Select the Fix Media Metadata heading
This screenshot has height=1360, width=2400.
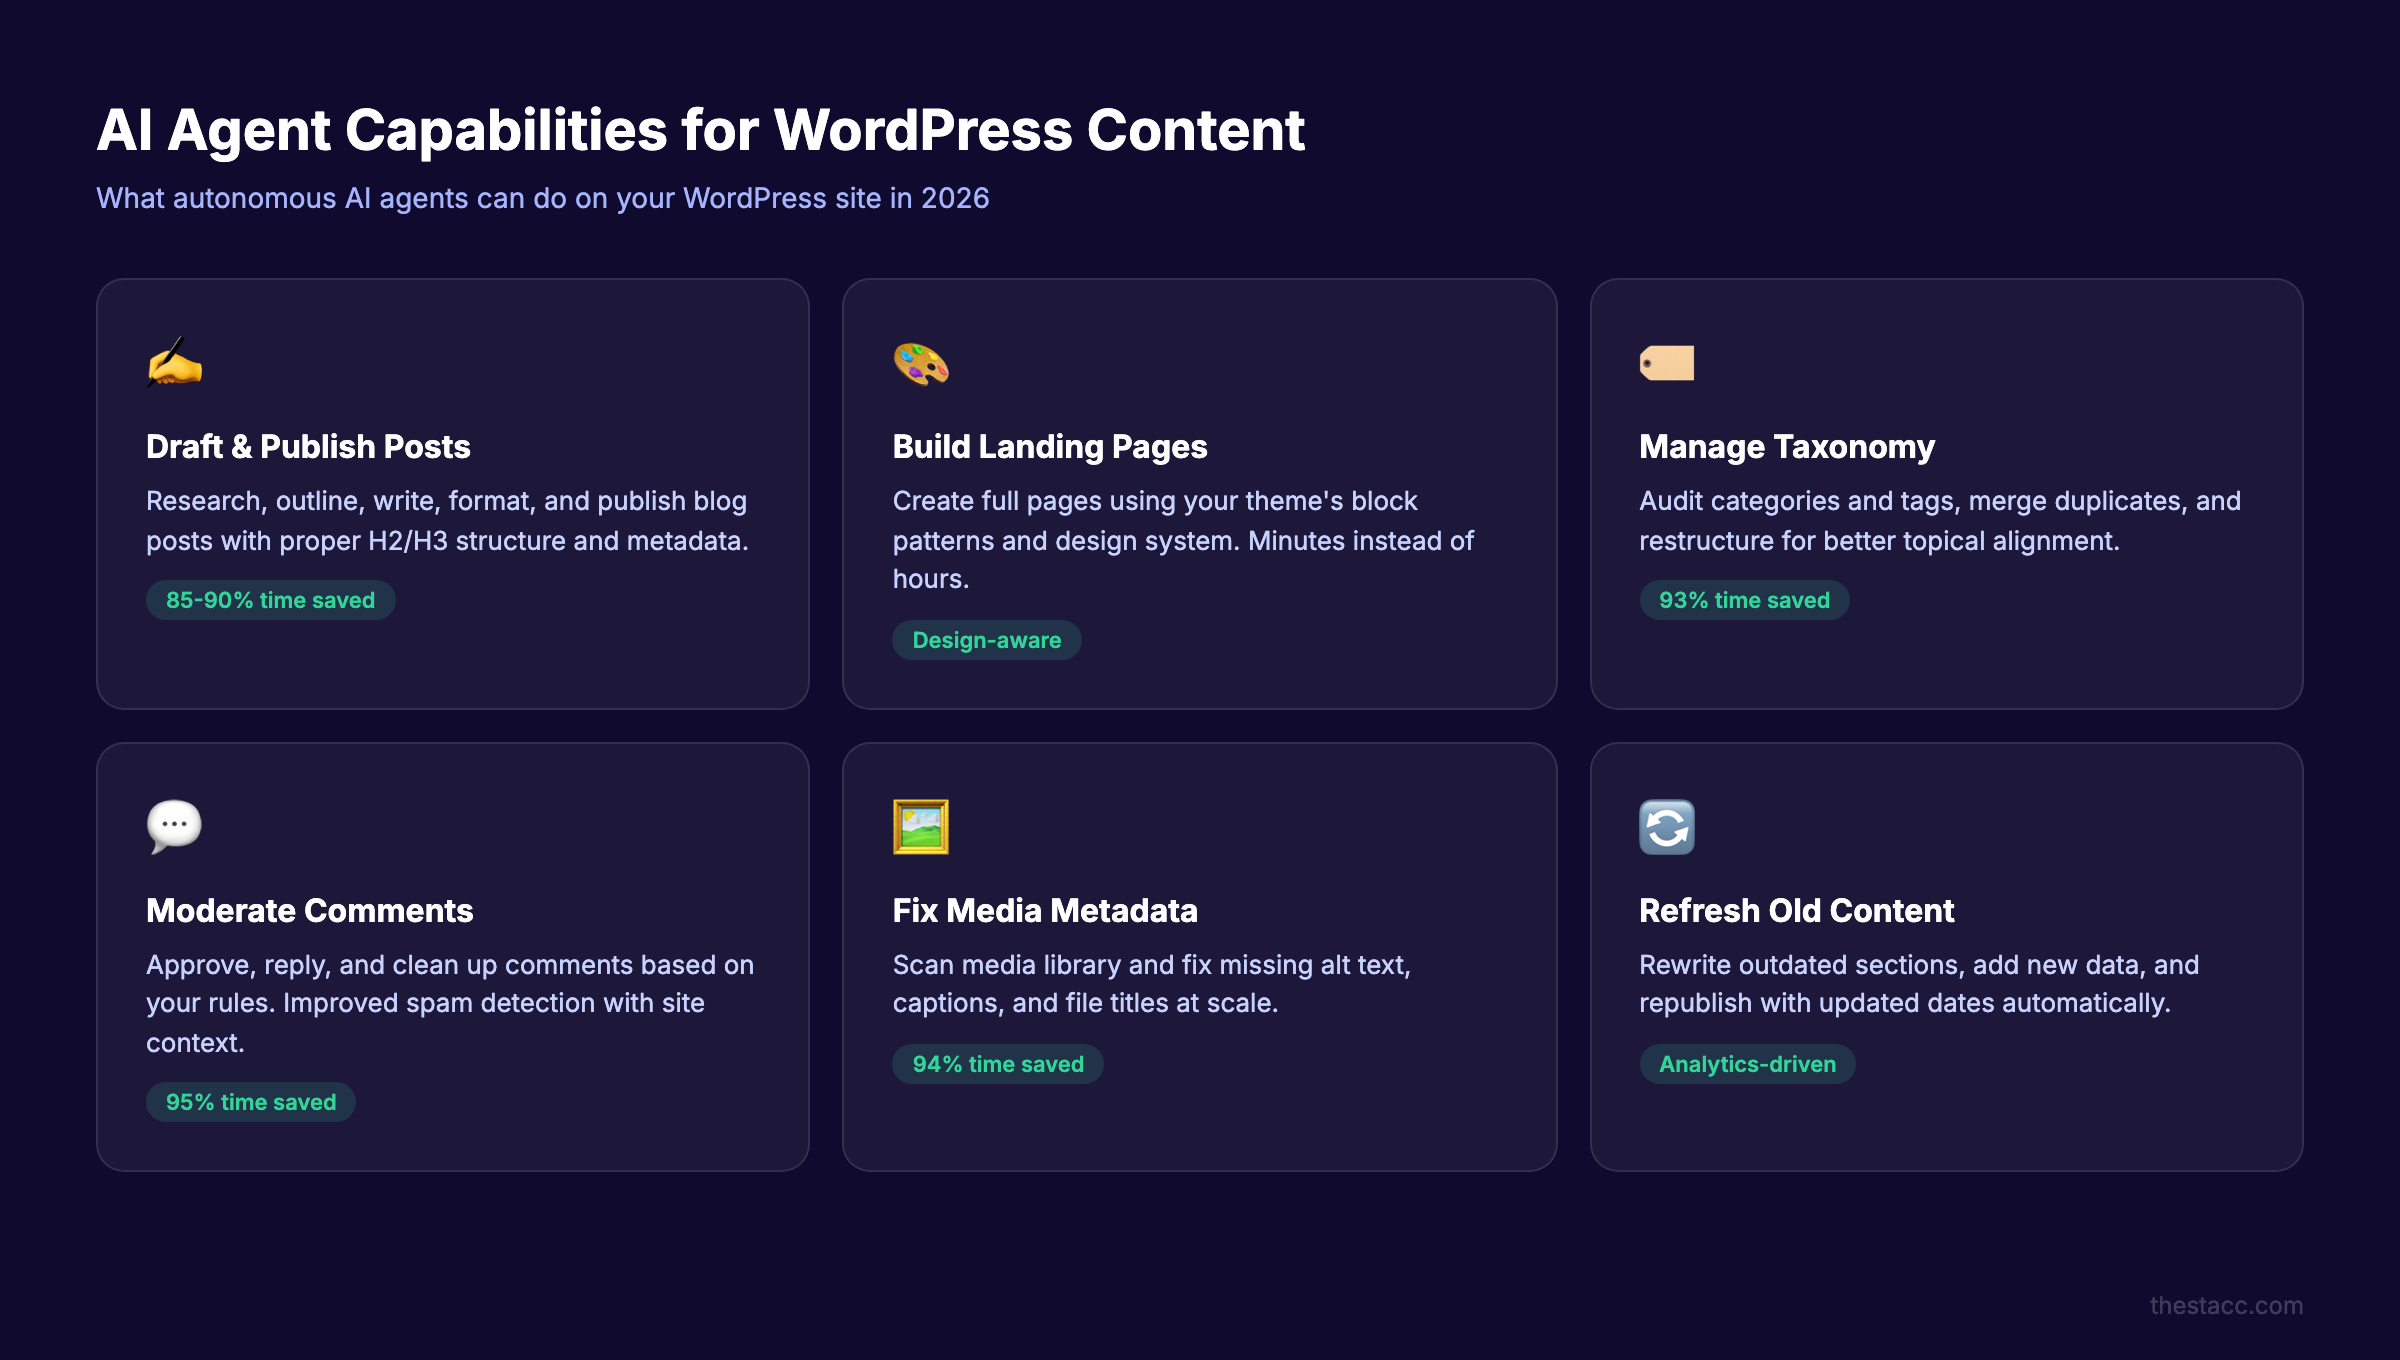pos(1044,911)
